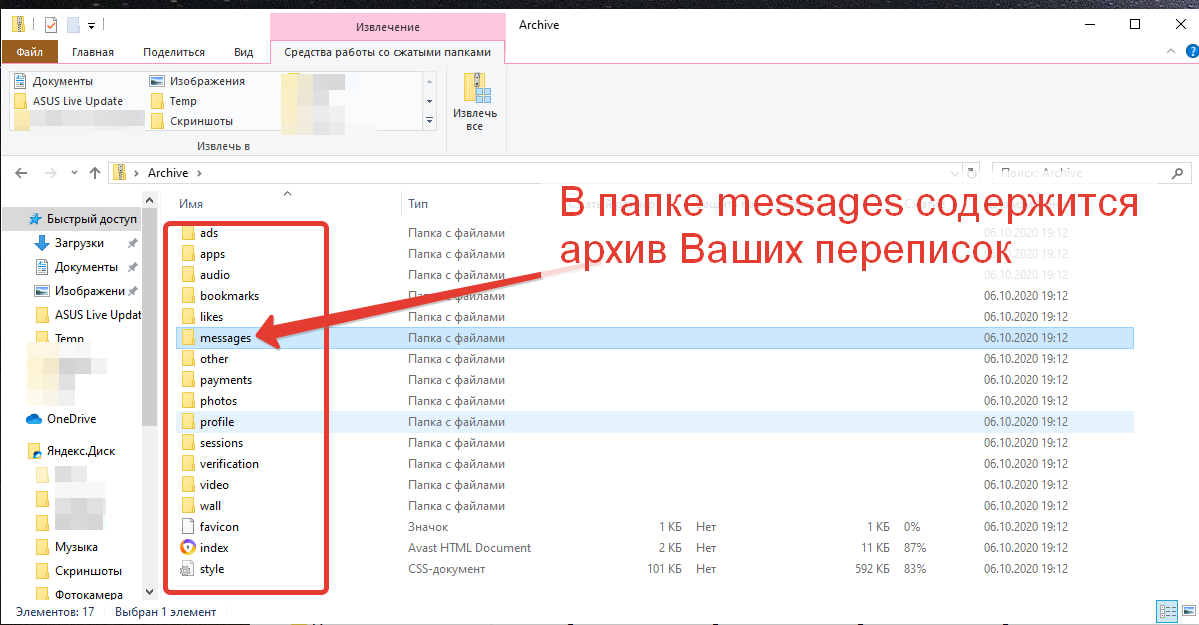This screenshot has width=1199, height=625.
Task: Extract to ASUS Live Update destination
Action: [69, 101]
